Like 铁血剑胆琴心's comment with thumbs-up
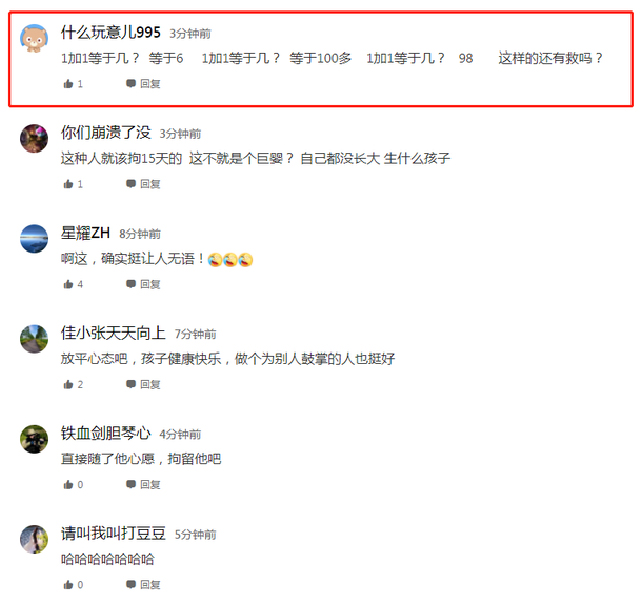Viewport: 640px width, 602px height. (68, 484)
